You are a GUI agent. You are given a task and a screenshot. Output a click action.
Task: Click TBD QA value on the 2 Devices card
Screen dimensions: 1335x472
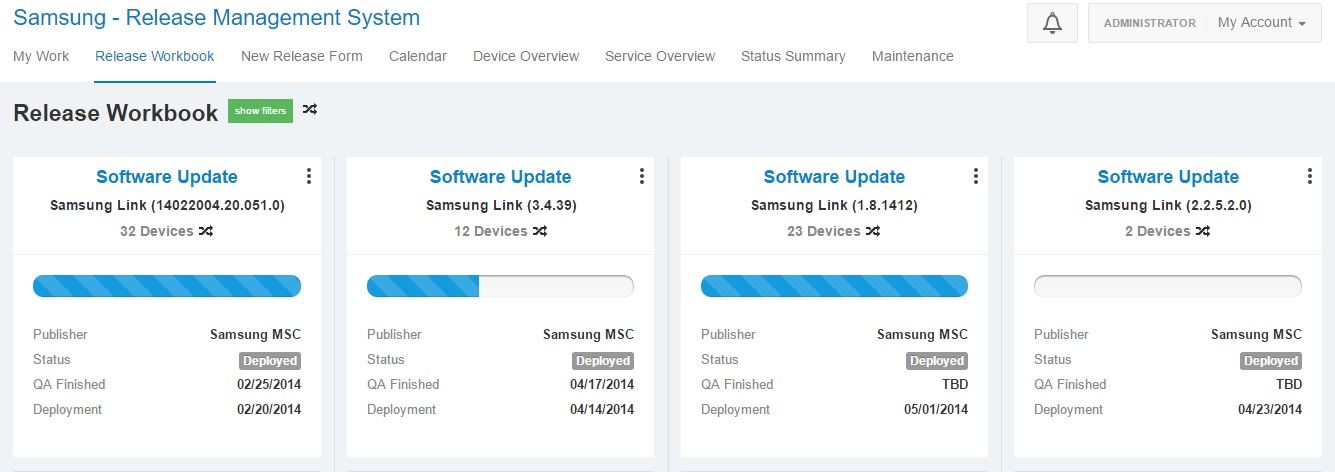pos(1289,384)
